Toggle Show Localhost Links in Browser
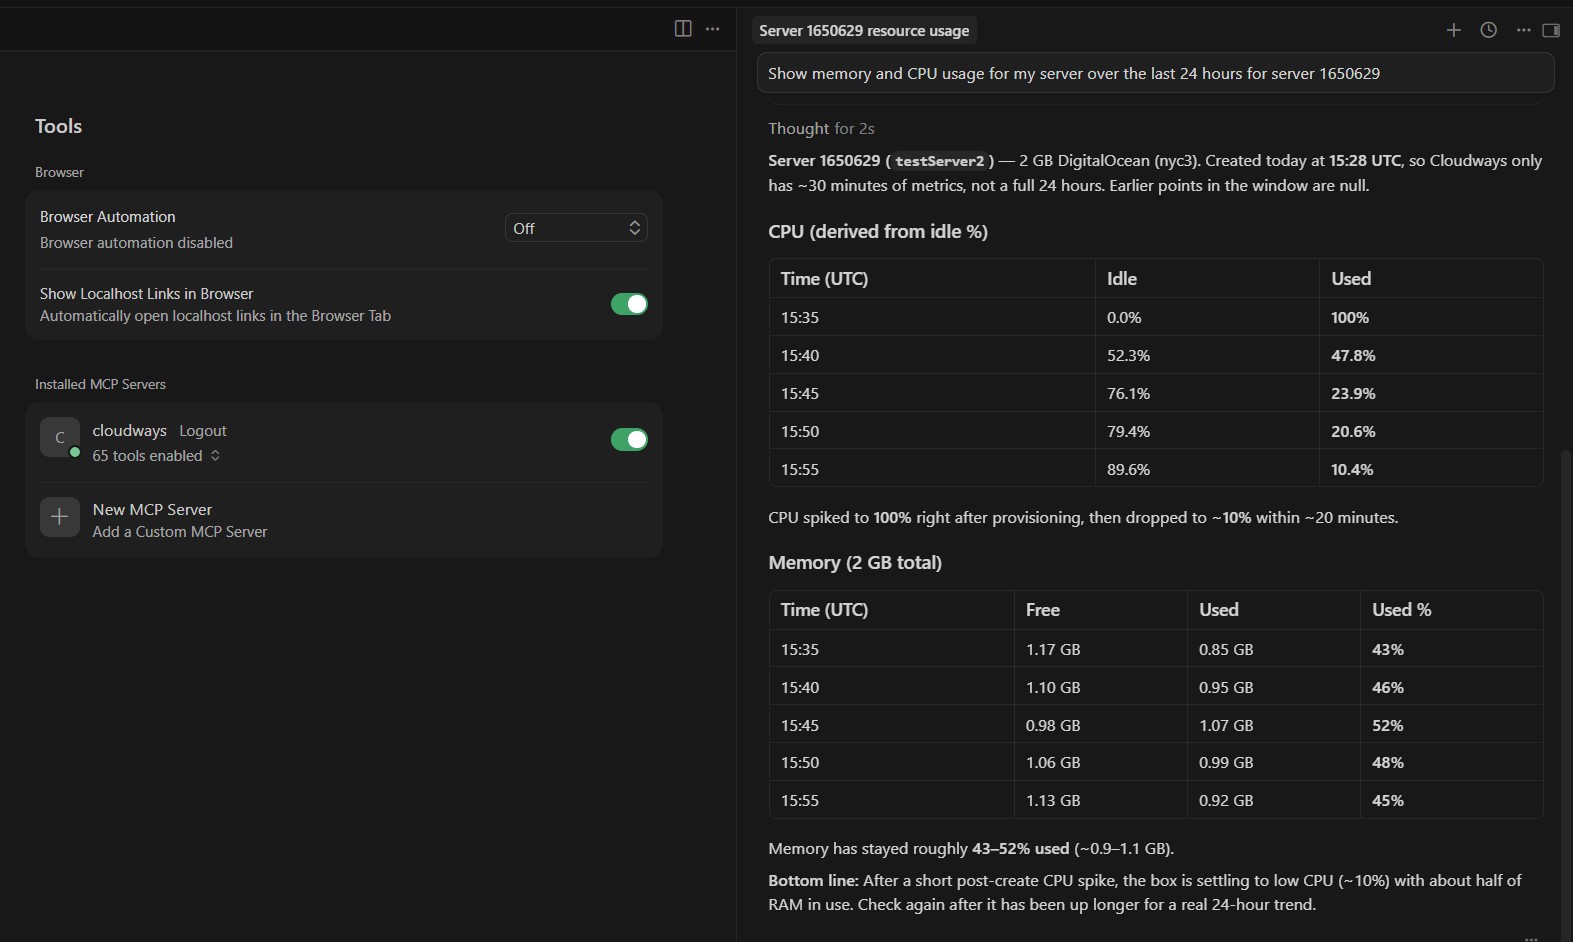The height and width of the screenshot is (942, 1573). tap(629, 303)
